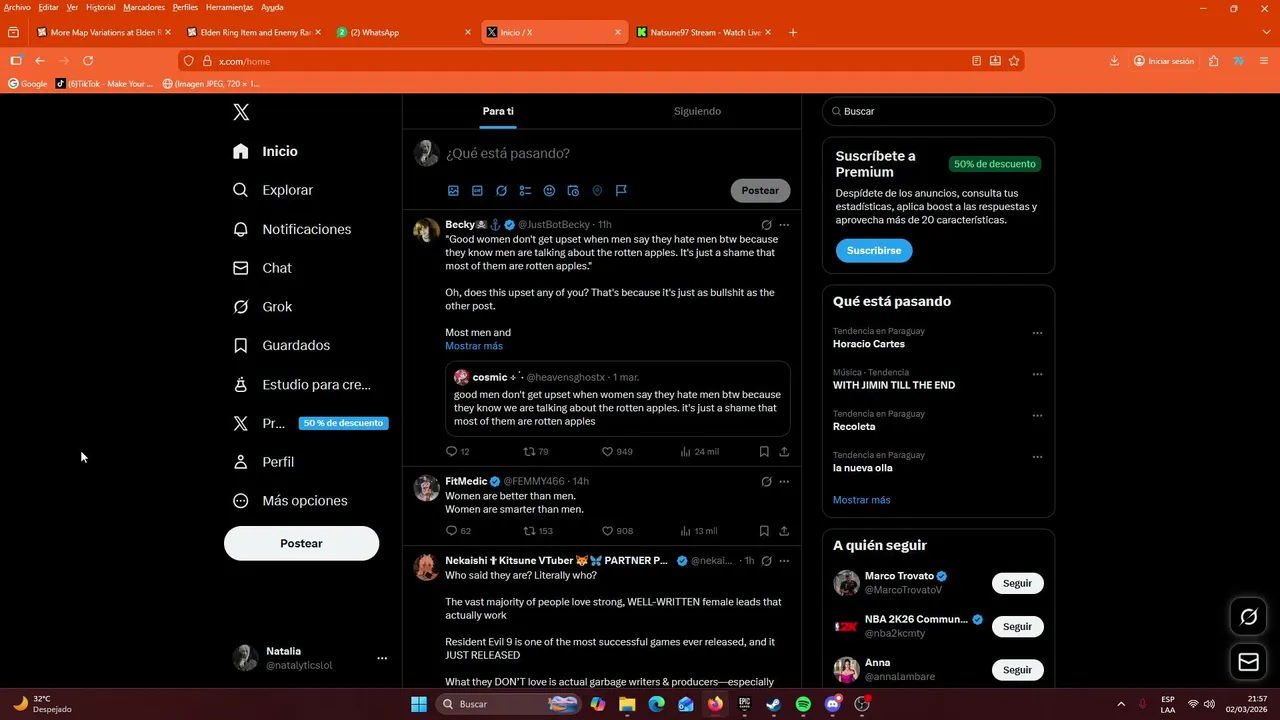
Task: Open Spotify from the taskbar
Action: [x=803, y=704]
